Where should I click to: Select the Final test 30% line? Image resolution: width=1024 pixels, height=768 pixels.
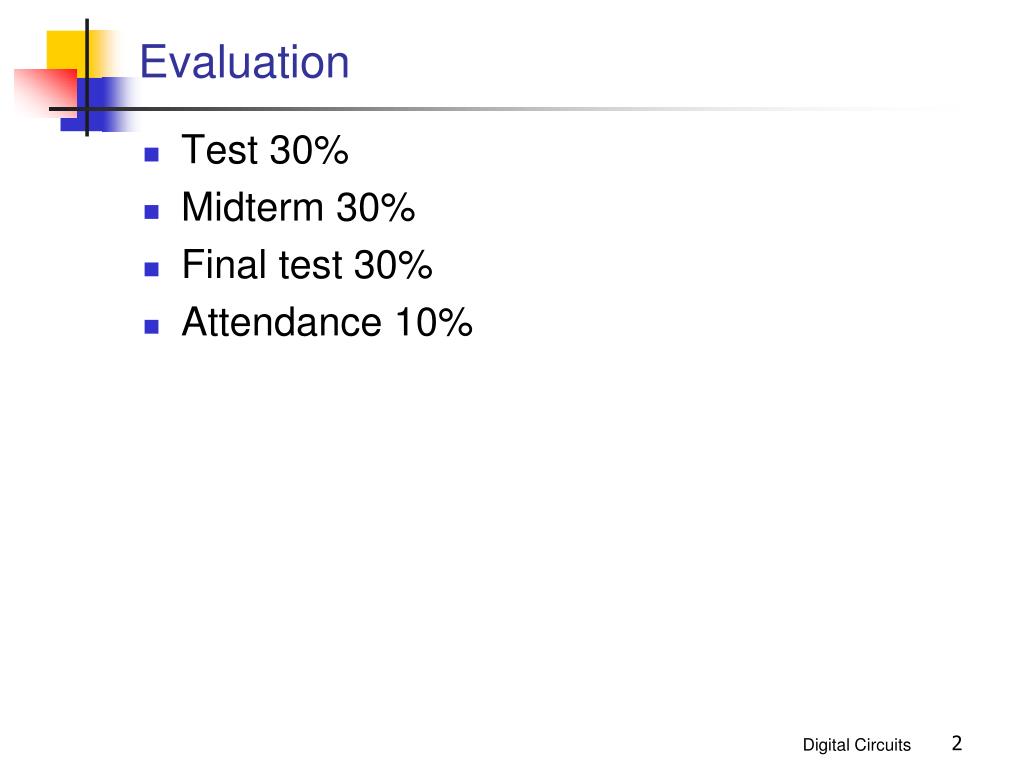pos(307,264)
